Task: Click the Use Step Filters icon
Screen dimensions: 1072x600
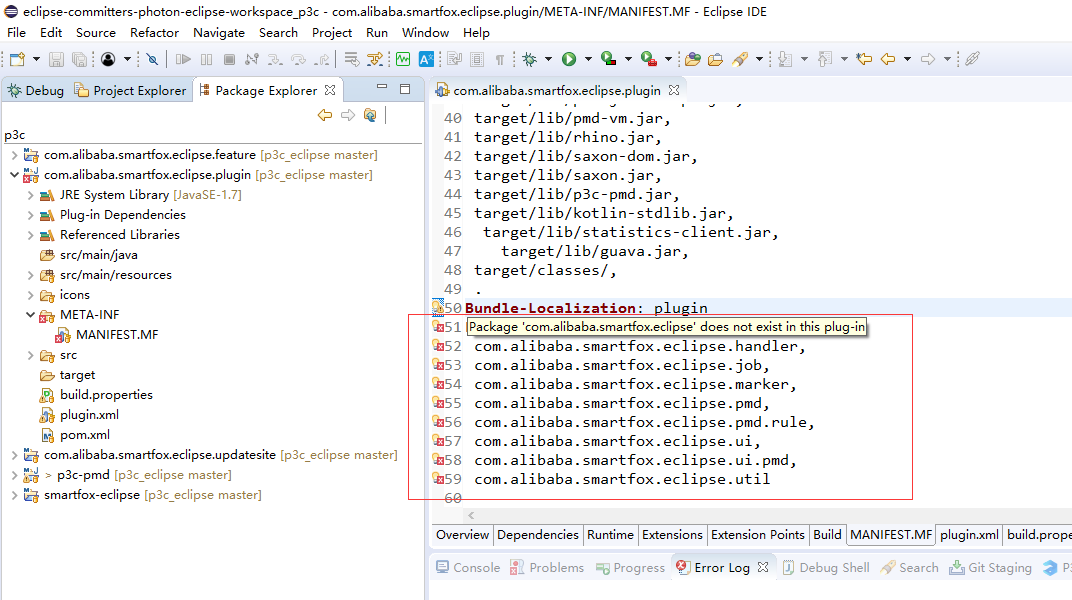Action: click(x=375, y=59)
